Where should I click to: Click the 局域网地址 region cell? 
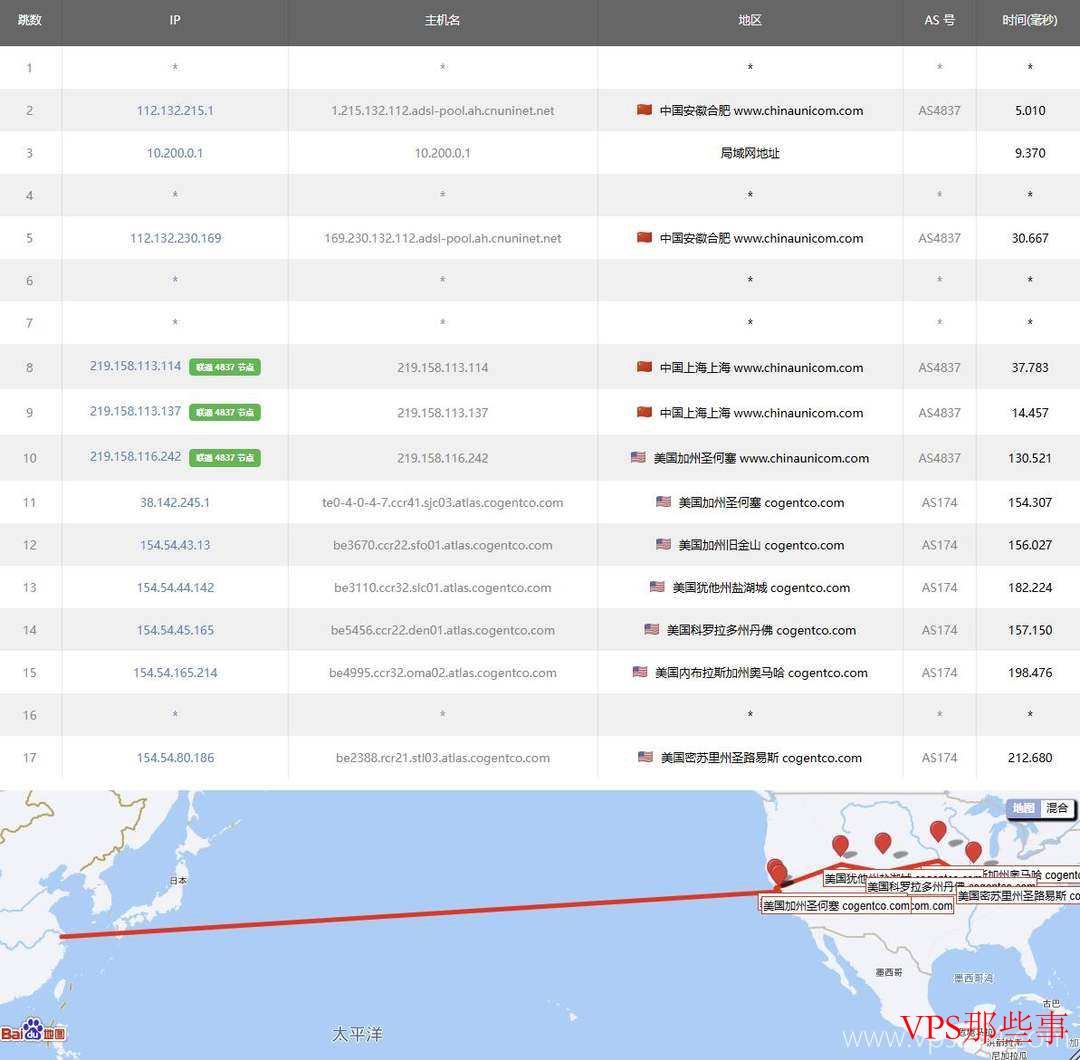(x=750, y=153)
